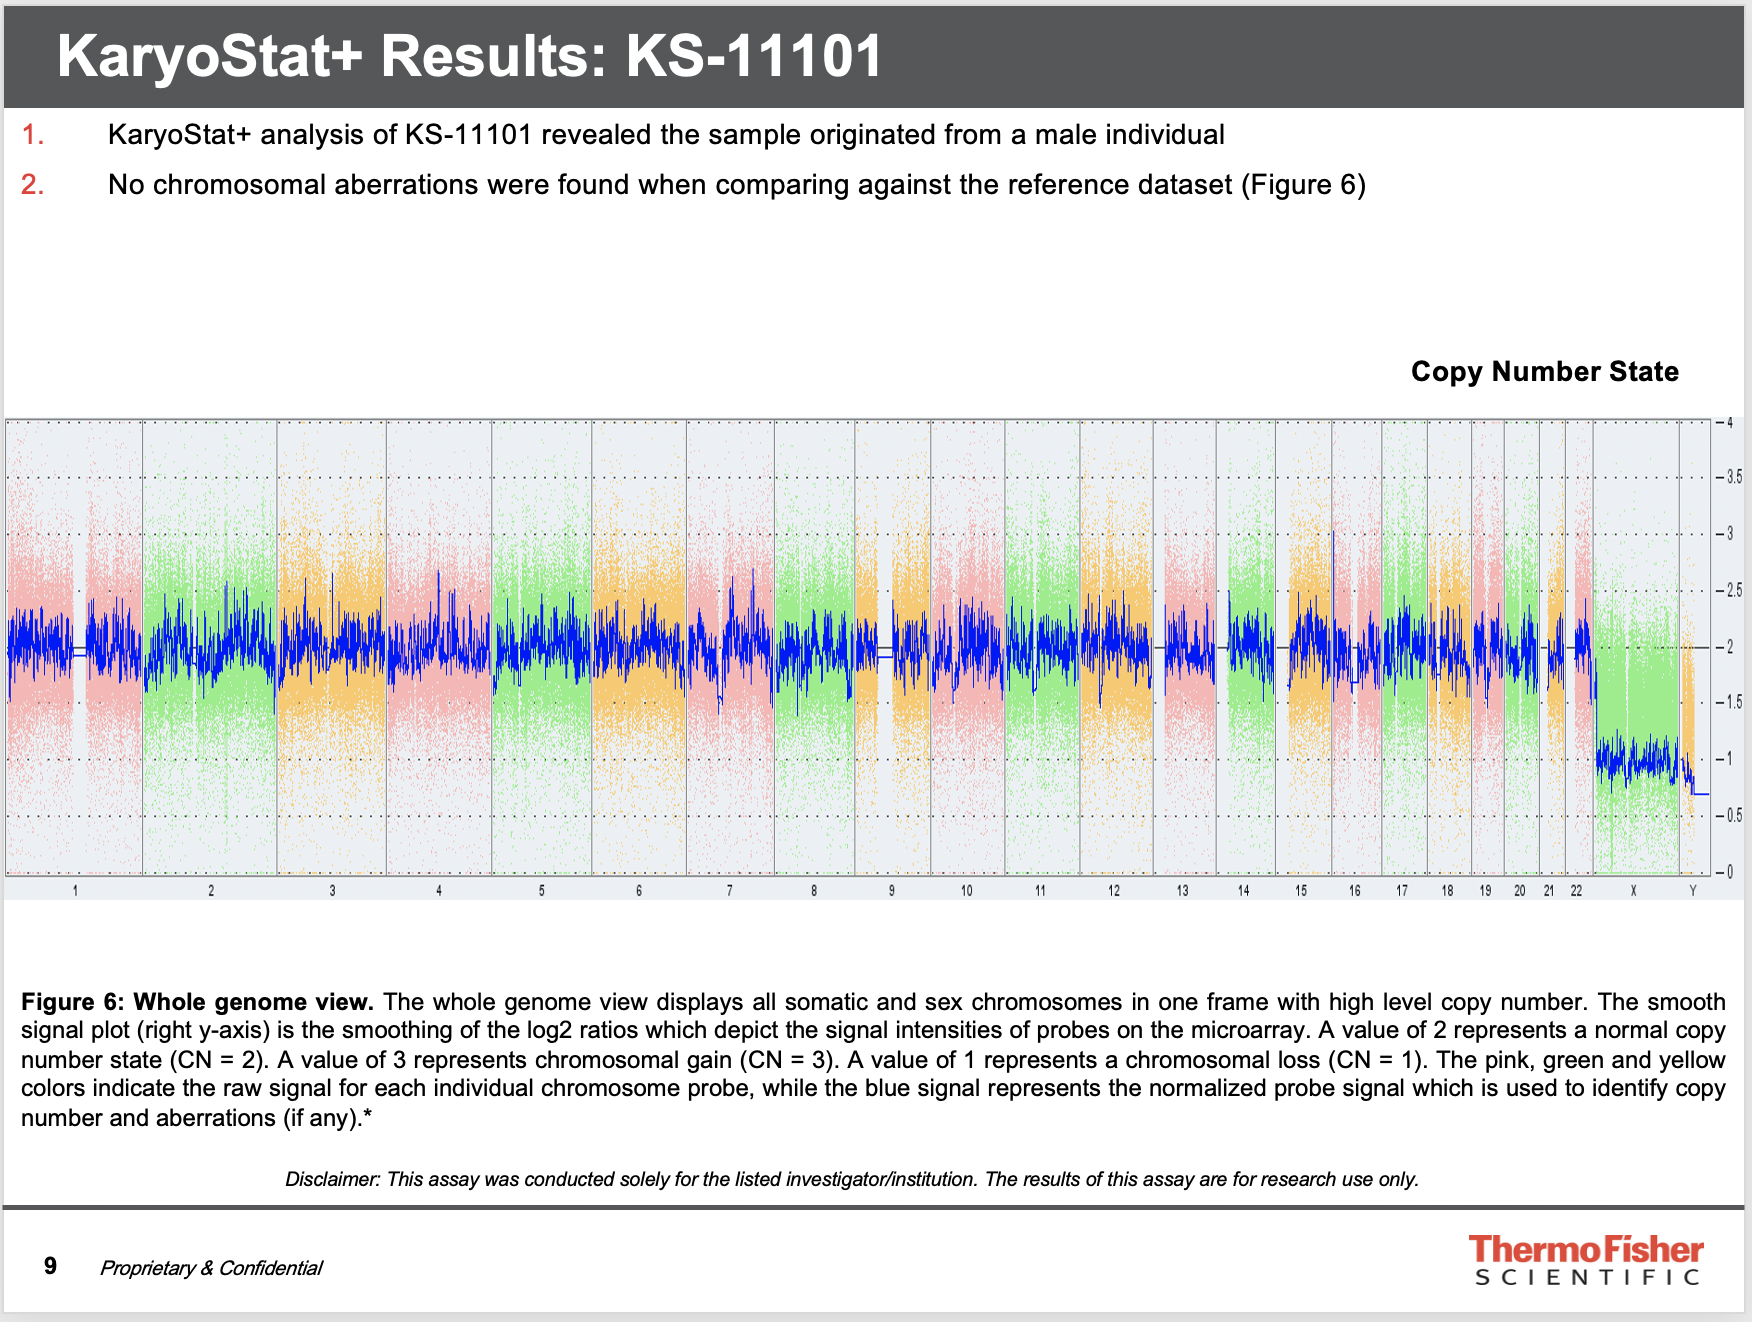This screenshot has width=1752, height=1322.
Task: Click chromosome 10 label on x-axis
Action: pos(967,890)
